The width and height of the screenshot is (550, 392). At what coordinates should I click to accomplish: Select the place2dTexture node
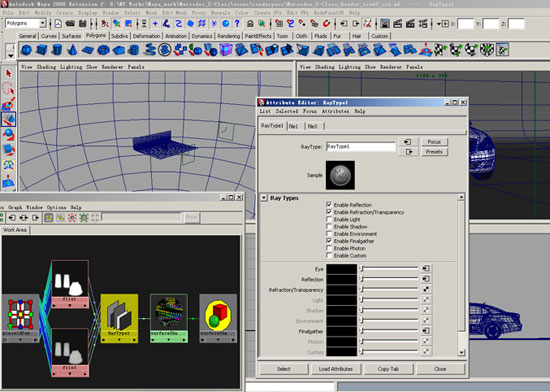pyautogui.click(x=20, y=318)
